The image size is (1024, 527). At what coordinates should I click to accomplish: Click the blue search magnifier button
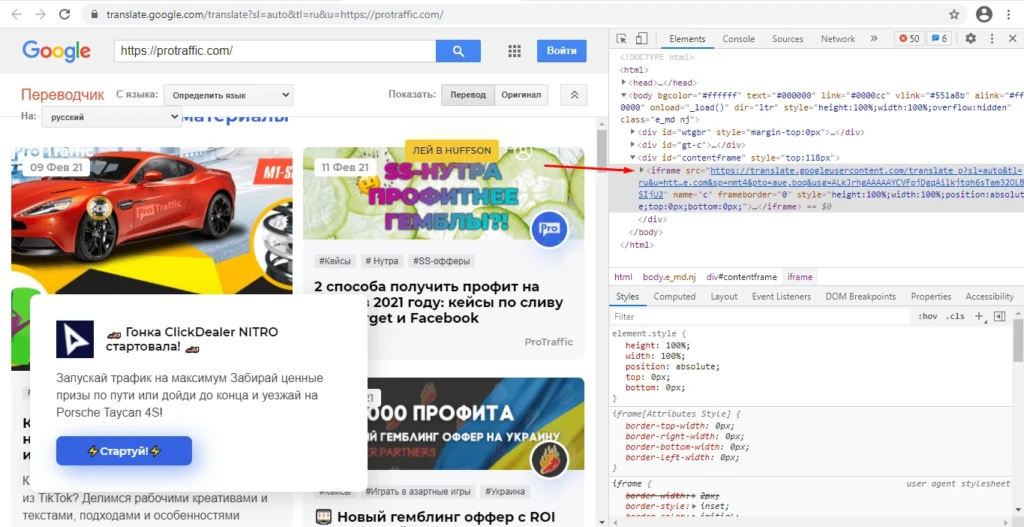click(458, 51)
